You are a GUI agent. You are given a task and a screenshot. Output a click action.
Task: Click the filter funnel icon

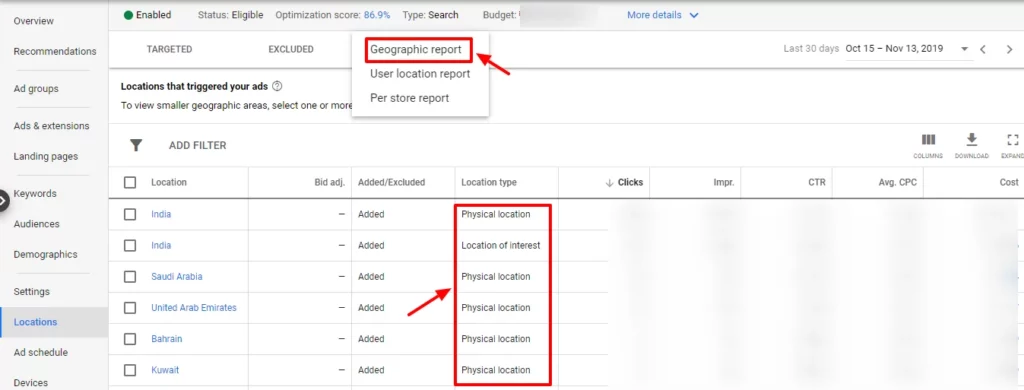(x=136, y=145)
